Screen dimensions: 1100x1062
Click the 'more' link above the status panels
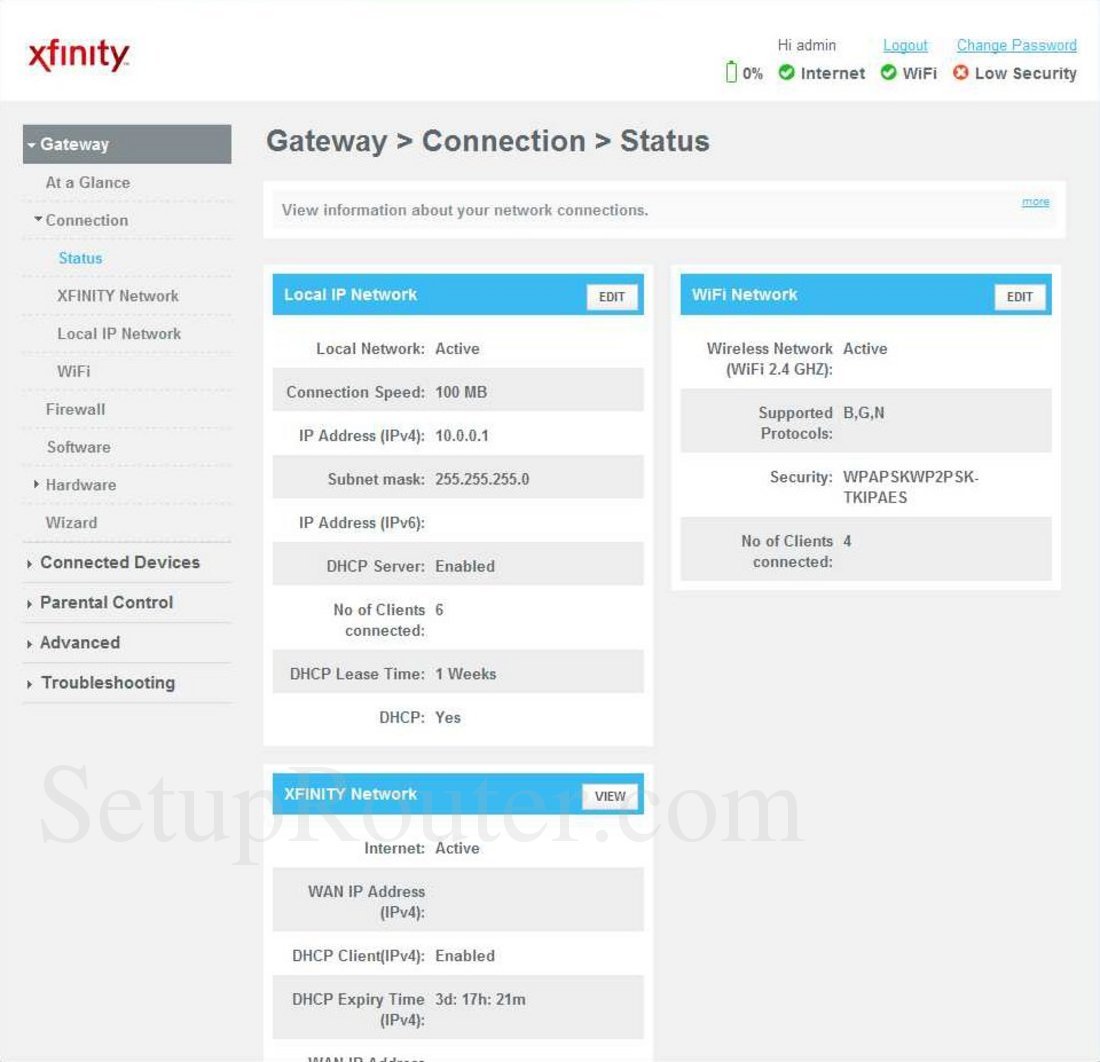pyautogui.click(x=1035, y=201)
